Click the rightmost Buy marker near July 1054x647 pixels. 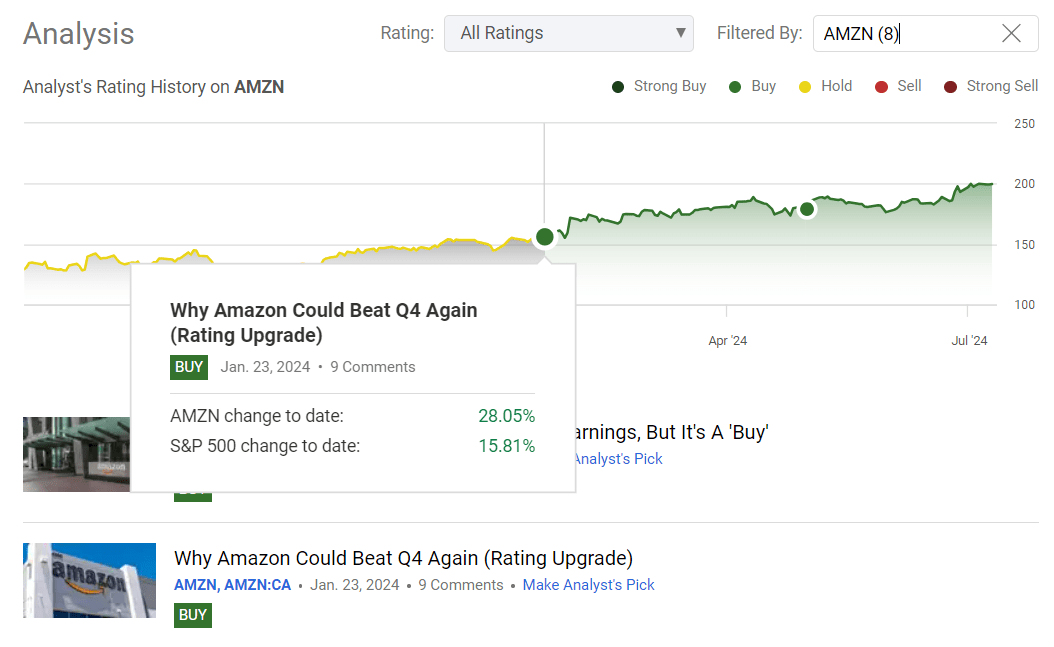(x=806, y=210)
